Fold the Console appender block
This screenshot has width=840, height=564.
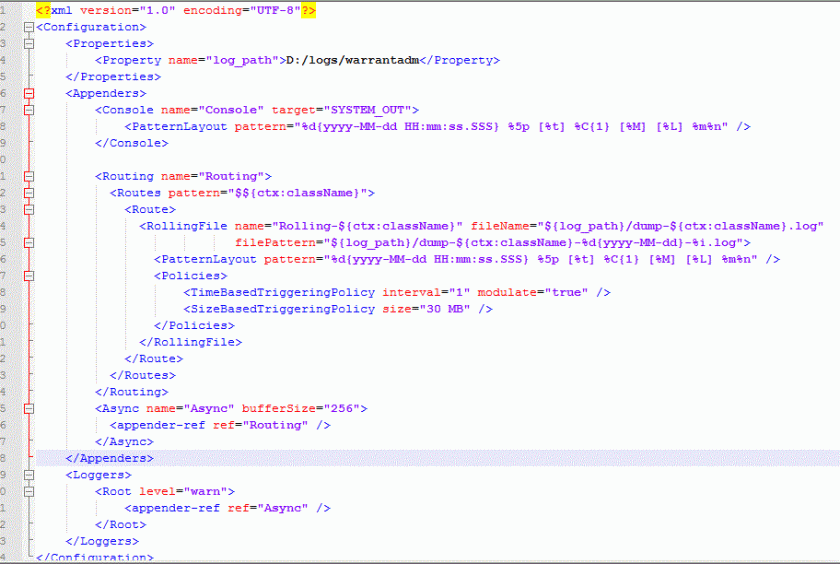point(28,110)
